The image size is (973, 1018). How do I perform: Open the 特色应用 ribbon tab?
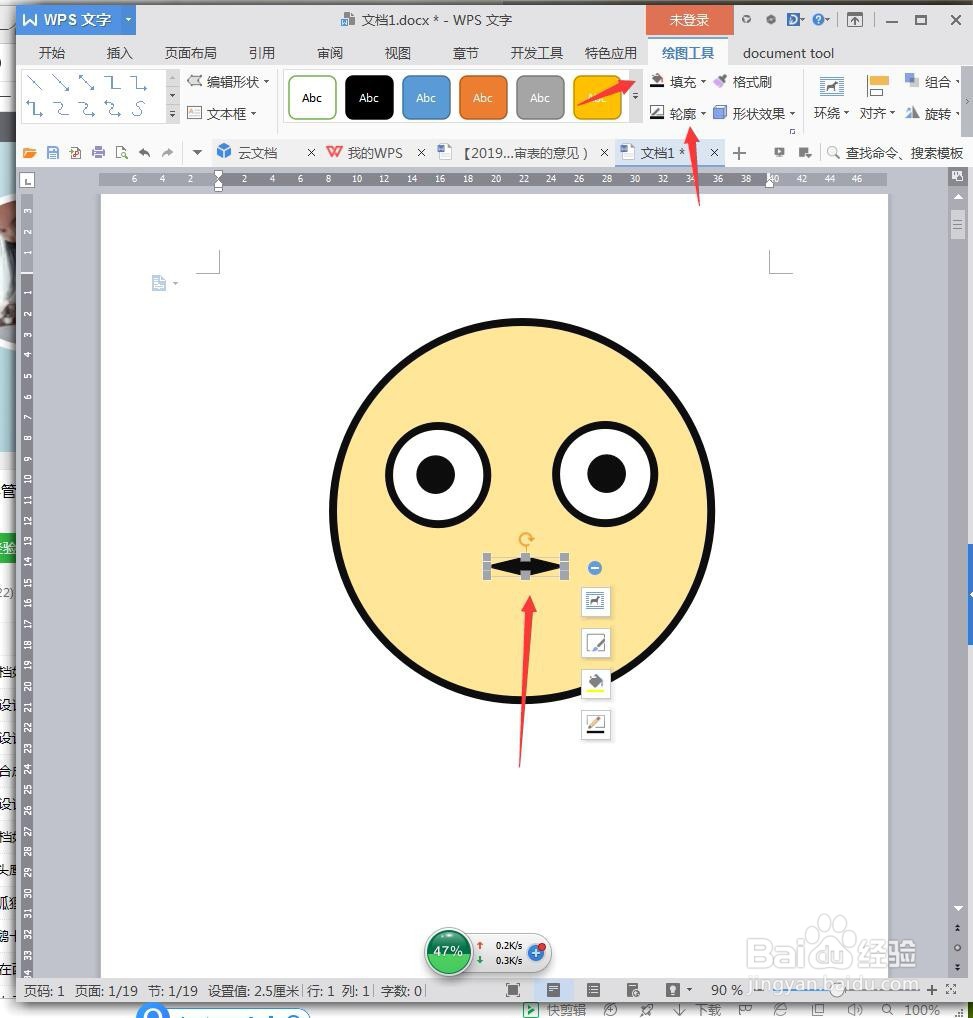[610, 53]
